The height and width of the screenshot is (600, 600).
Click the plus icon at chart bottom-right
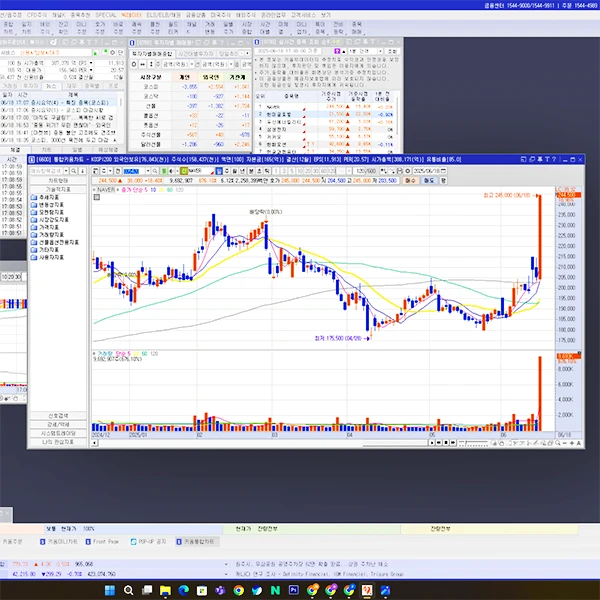[x=572, y=443]
